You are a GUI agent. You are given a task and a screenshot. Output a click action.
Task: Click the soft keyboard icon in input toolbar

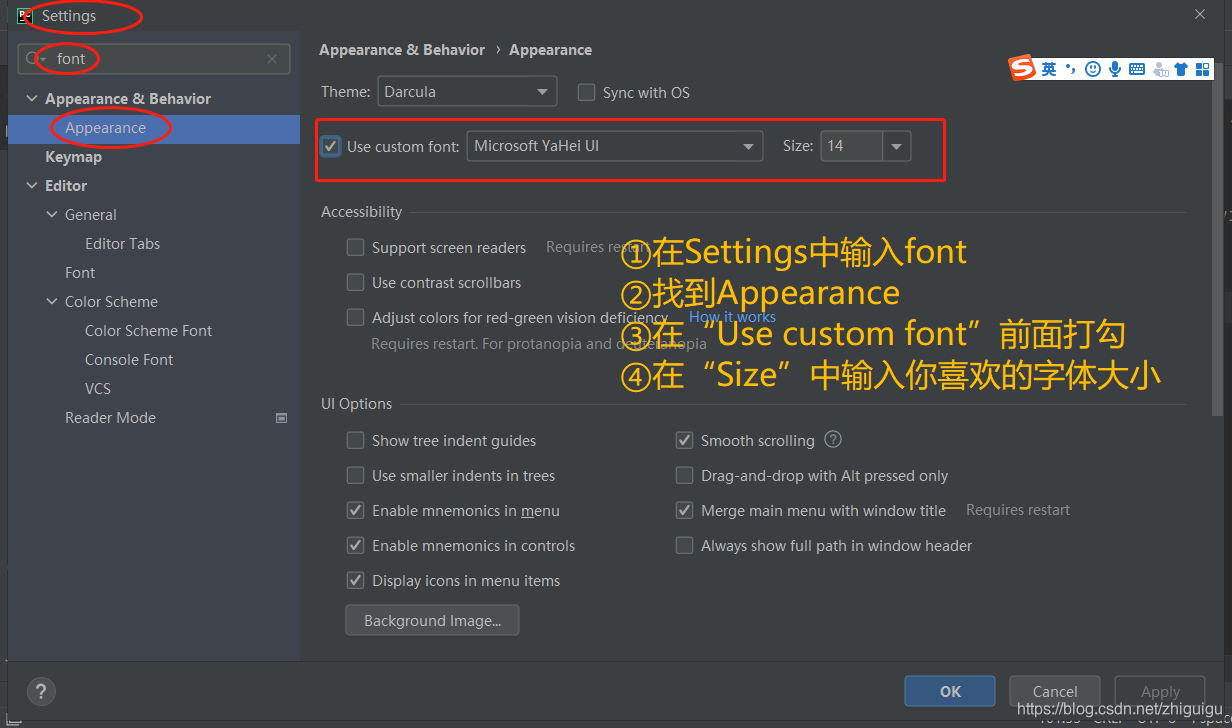pos(1137,69)
